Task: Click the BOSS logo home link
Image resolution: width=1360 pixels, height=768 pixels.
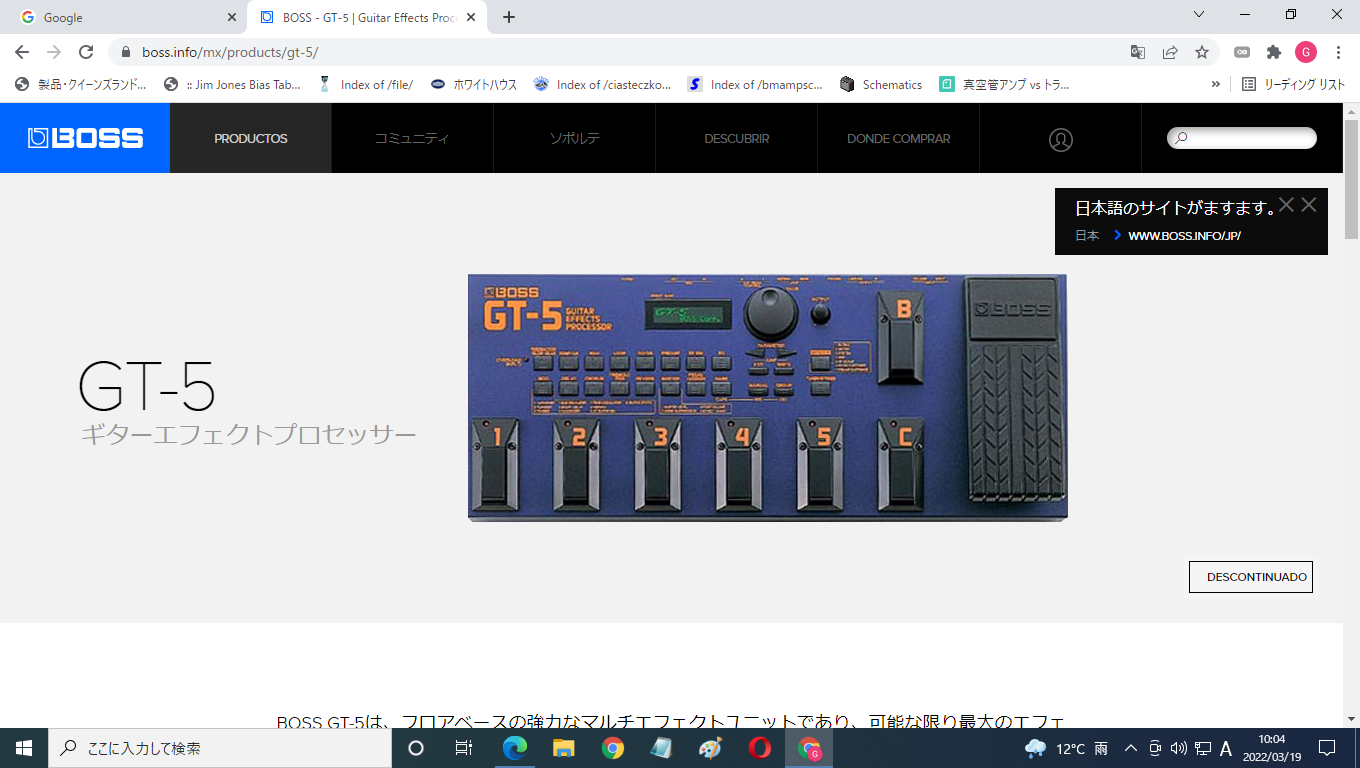Action: click(x=85, y=138)
